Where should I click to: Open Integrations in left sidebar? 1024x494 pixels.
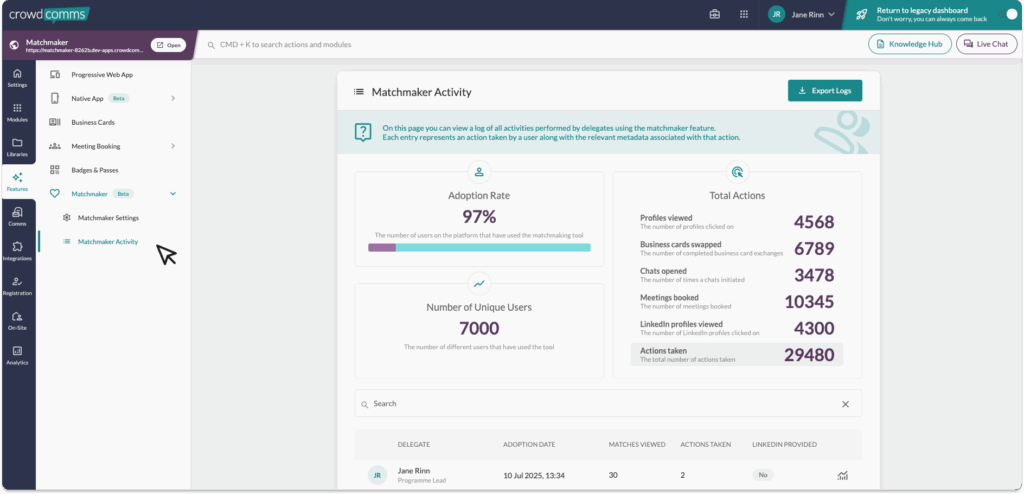[17, 251]
